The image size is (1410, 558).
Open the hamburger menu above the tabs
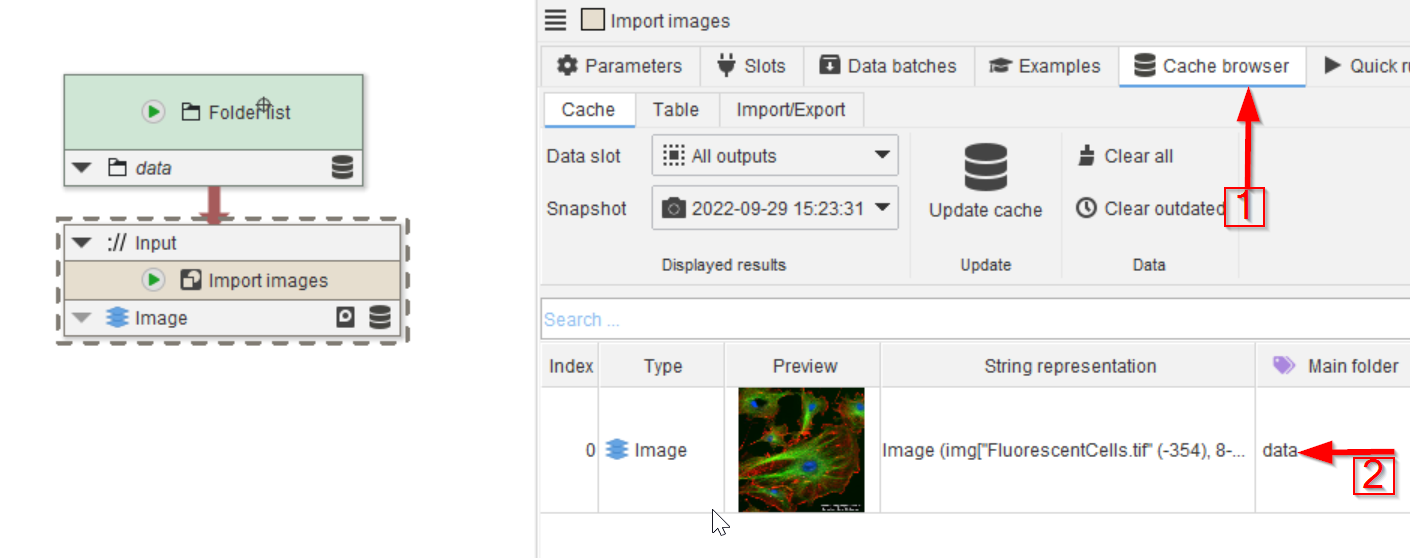click(x=556, y=20)
